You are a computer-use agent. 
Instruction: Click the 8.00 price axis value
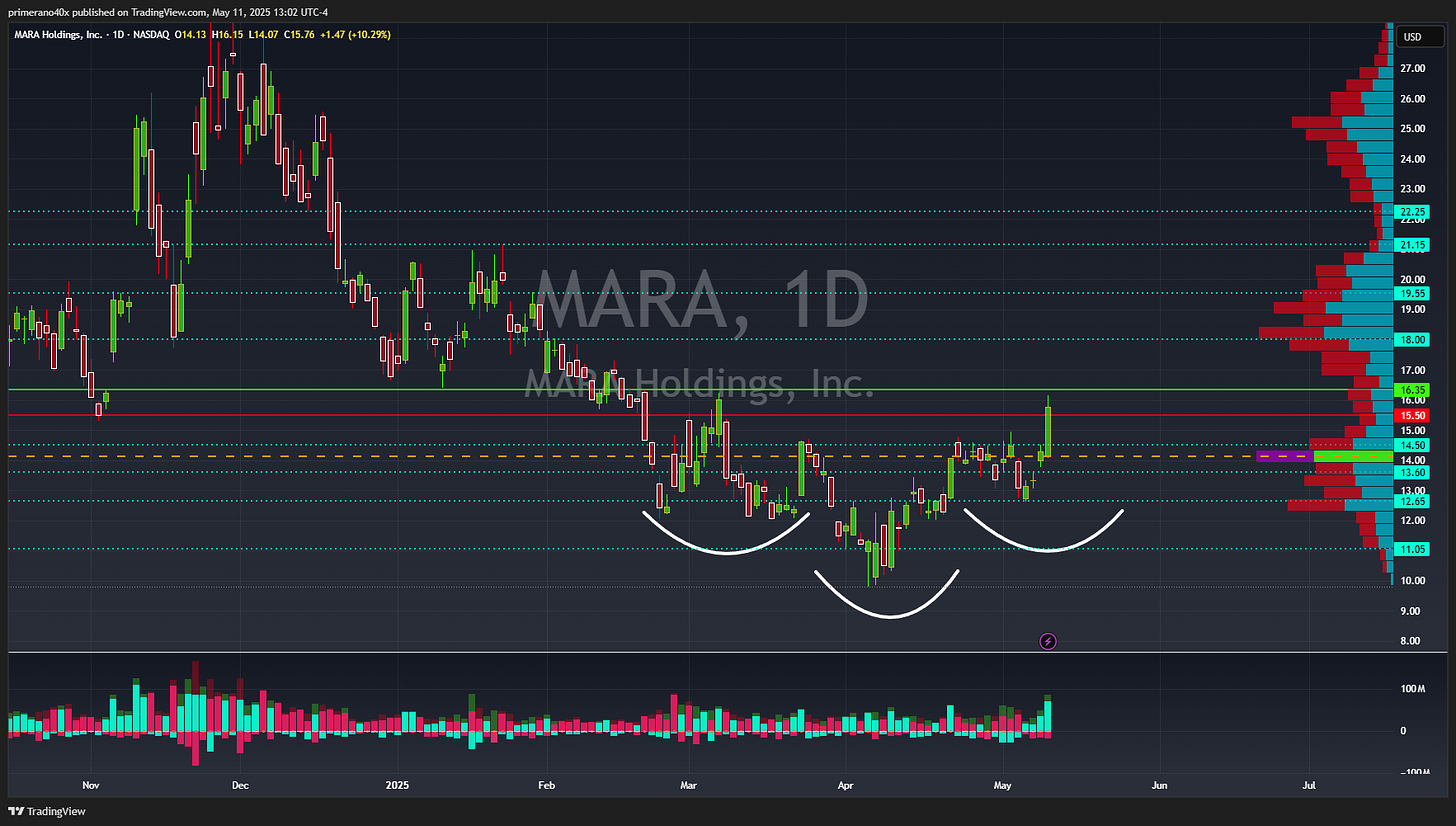point(1410,641)
